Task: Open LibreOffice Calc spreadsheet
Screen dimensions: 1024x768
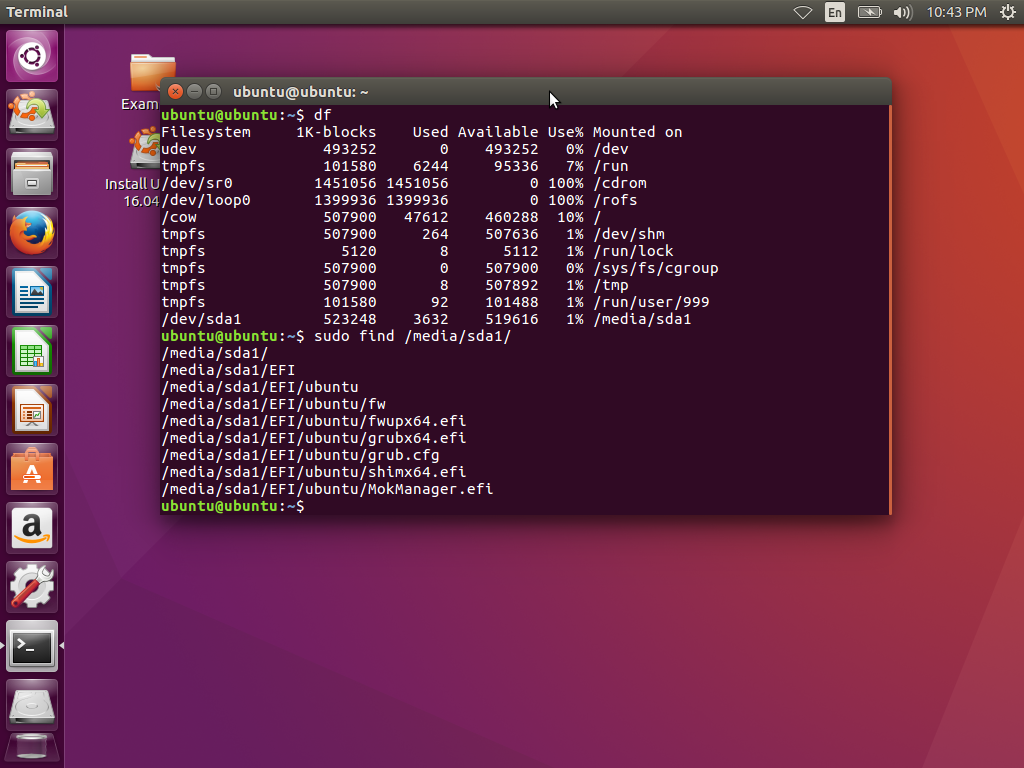Action: click(x=31, y=351)
